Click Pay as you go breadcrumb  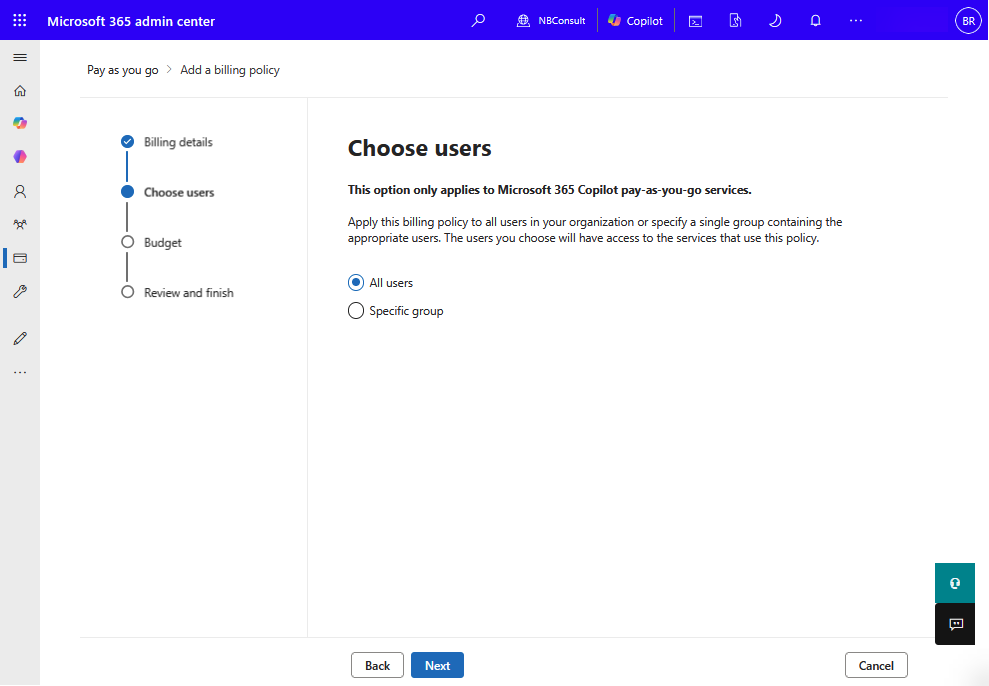coord(123,70)
